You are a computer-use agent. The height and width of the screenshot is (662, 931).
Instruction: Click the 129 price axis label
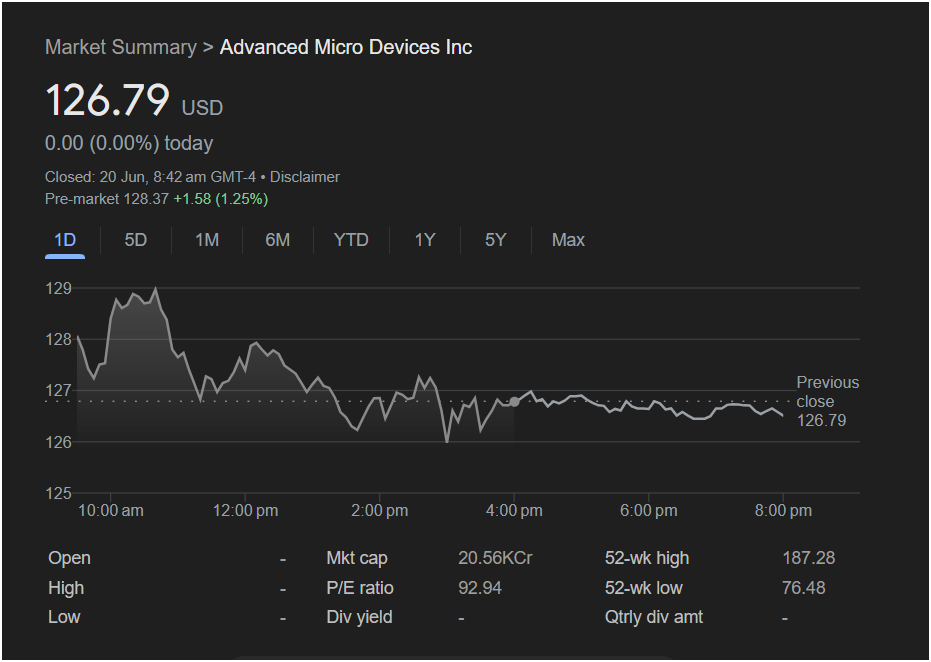point(58,289)
